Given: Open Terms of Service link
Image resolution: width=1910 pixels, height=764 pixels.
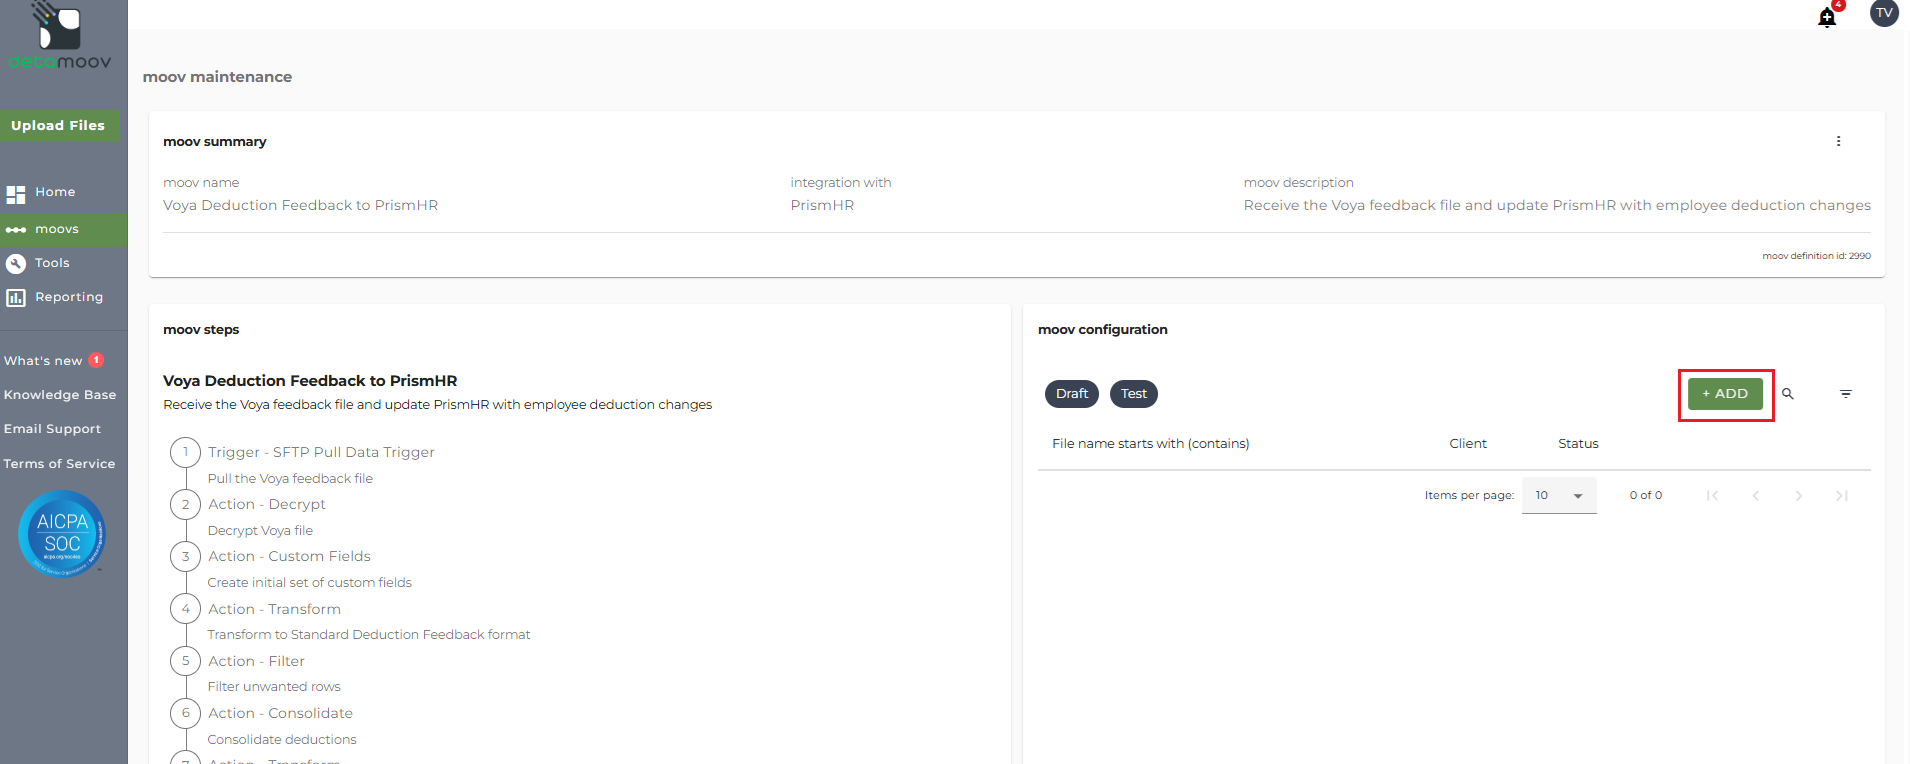Looking at the screenshot, I should coord(59,464).
